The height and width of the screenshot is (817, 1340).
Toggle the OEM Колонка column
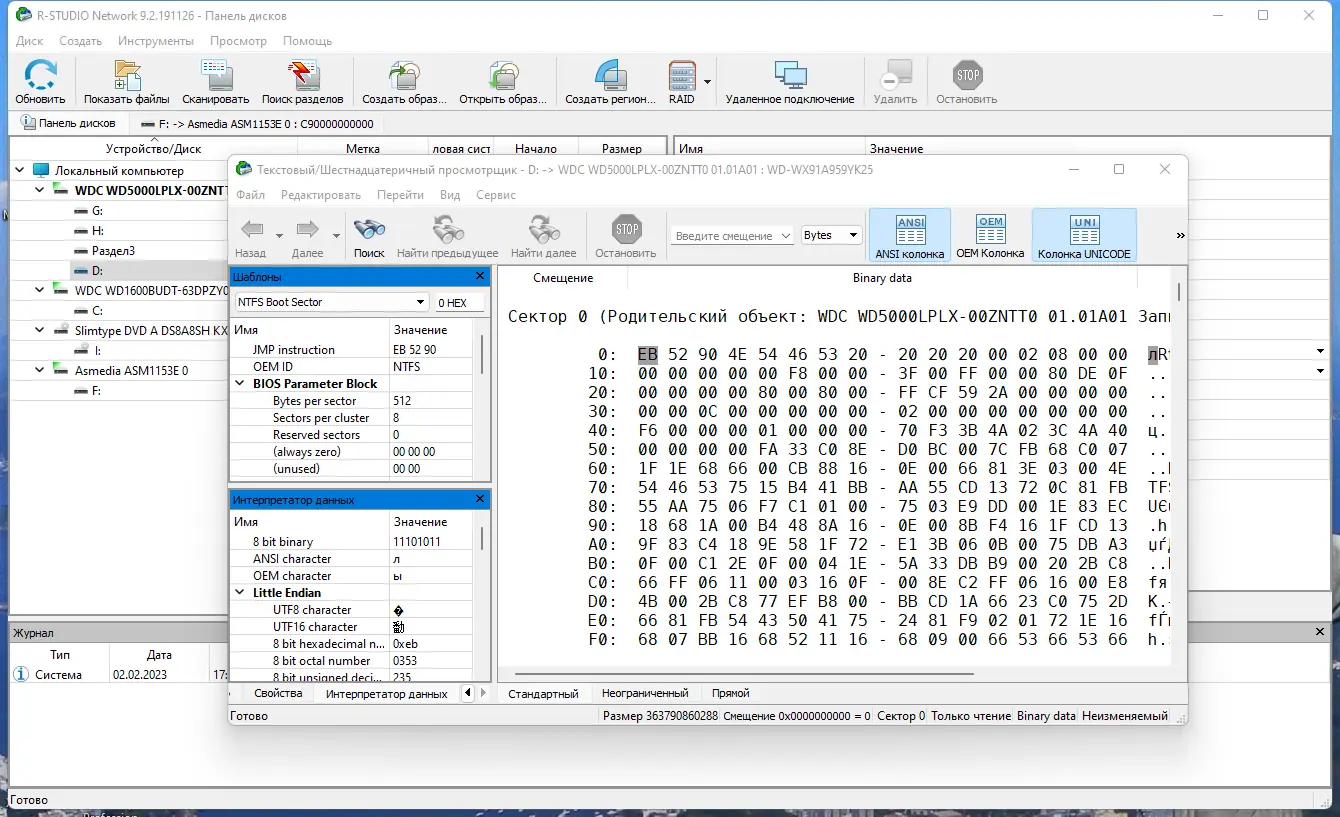[990, 235]
